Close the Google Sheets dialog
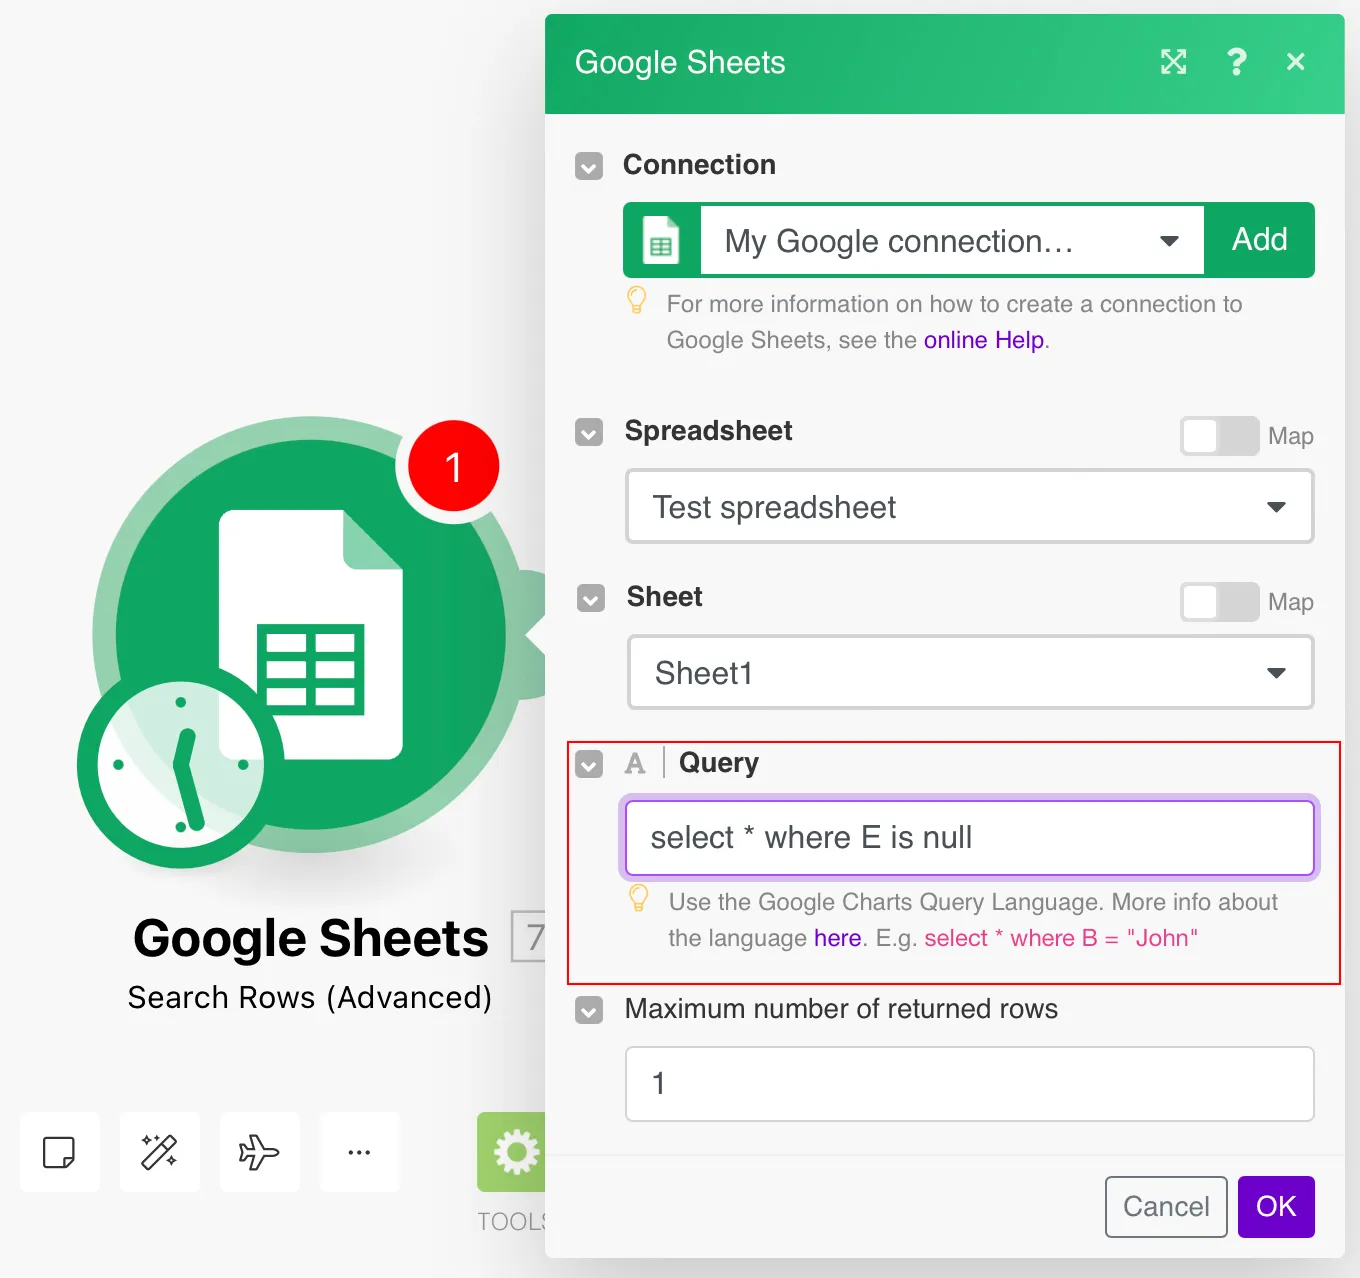Screen dimensions: 1360x1278 [1296, 62]
